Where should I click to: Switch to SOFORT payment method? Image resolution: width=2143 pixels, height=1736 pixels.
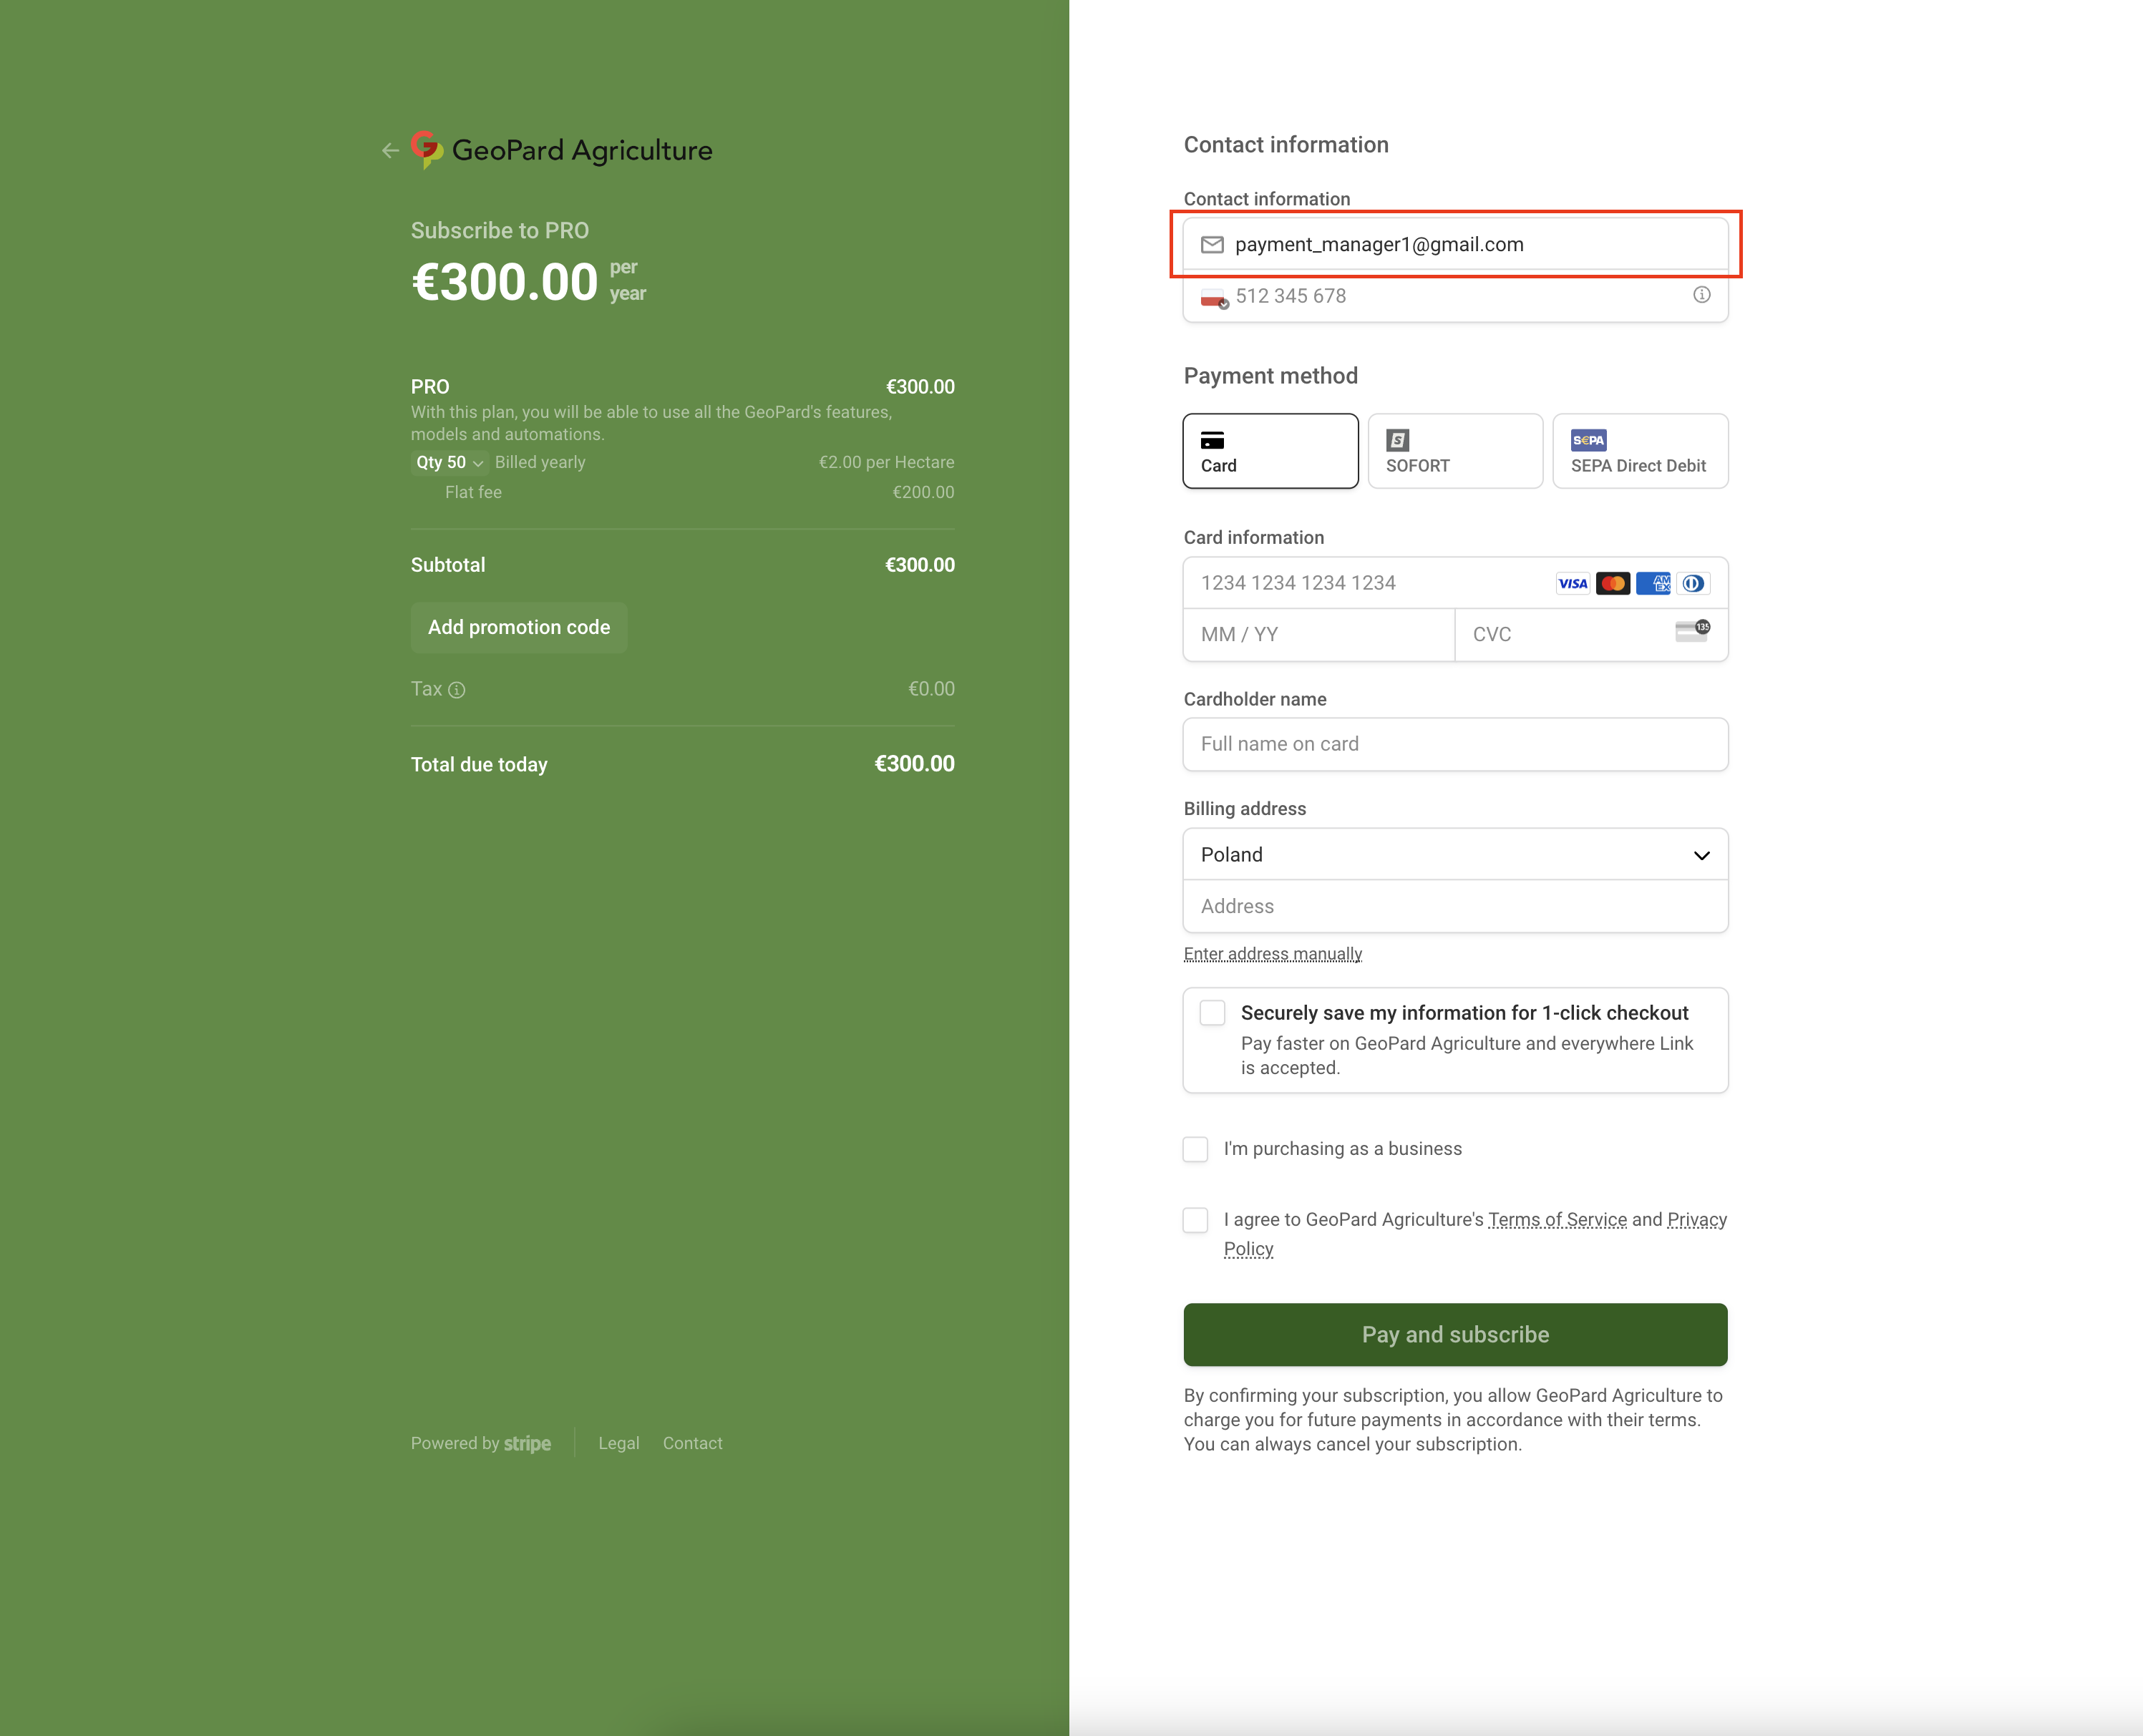tap(1455, 451)
